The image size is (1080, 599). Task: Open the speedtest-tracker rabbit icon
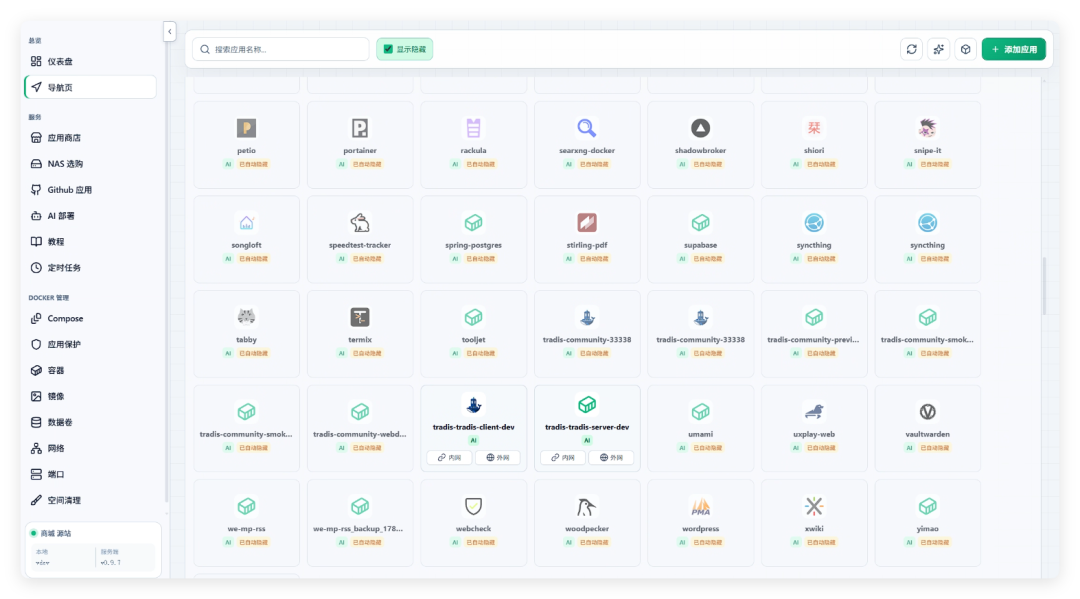(360, 222)
